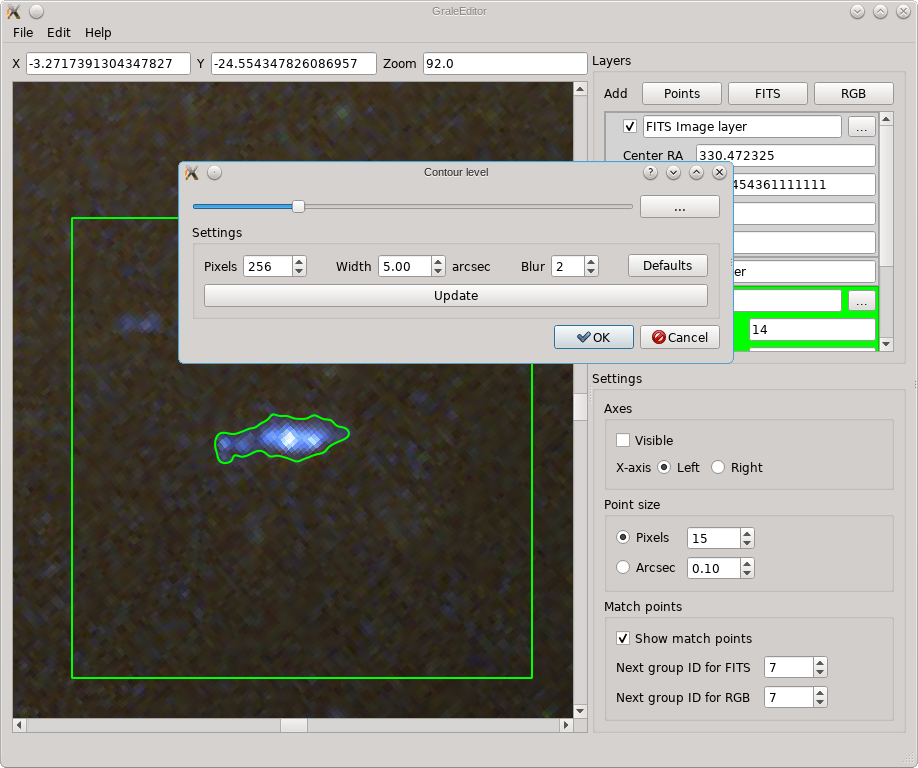Click the image view scroll left arrow
The height and width of the screenshot is (768, 918).
19,725
